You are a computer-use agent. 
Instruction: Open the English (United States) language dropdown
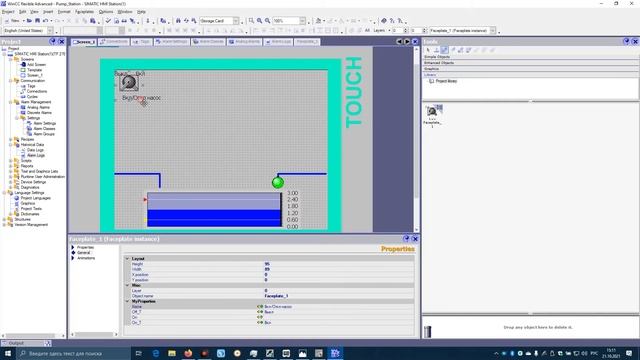pos(50,31)
